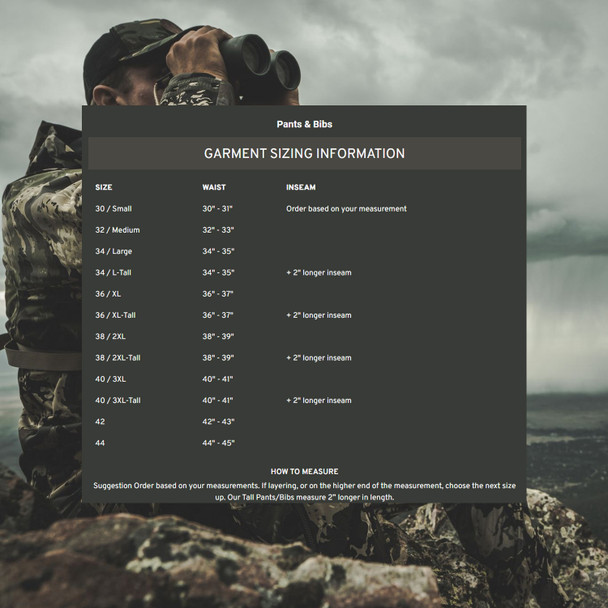Select the '36 / XL' size cell
The height and width of the screenshot is (608, 608).
click(x=108, y=294)
